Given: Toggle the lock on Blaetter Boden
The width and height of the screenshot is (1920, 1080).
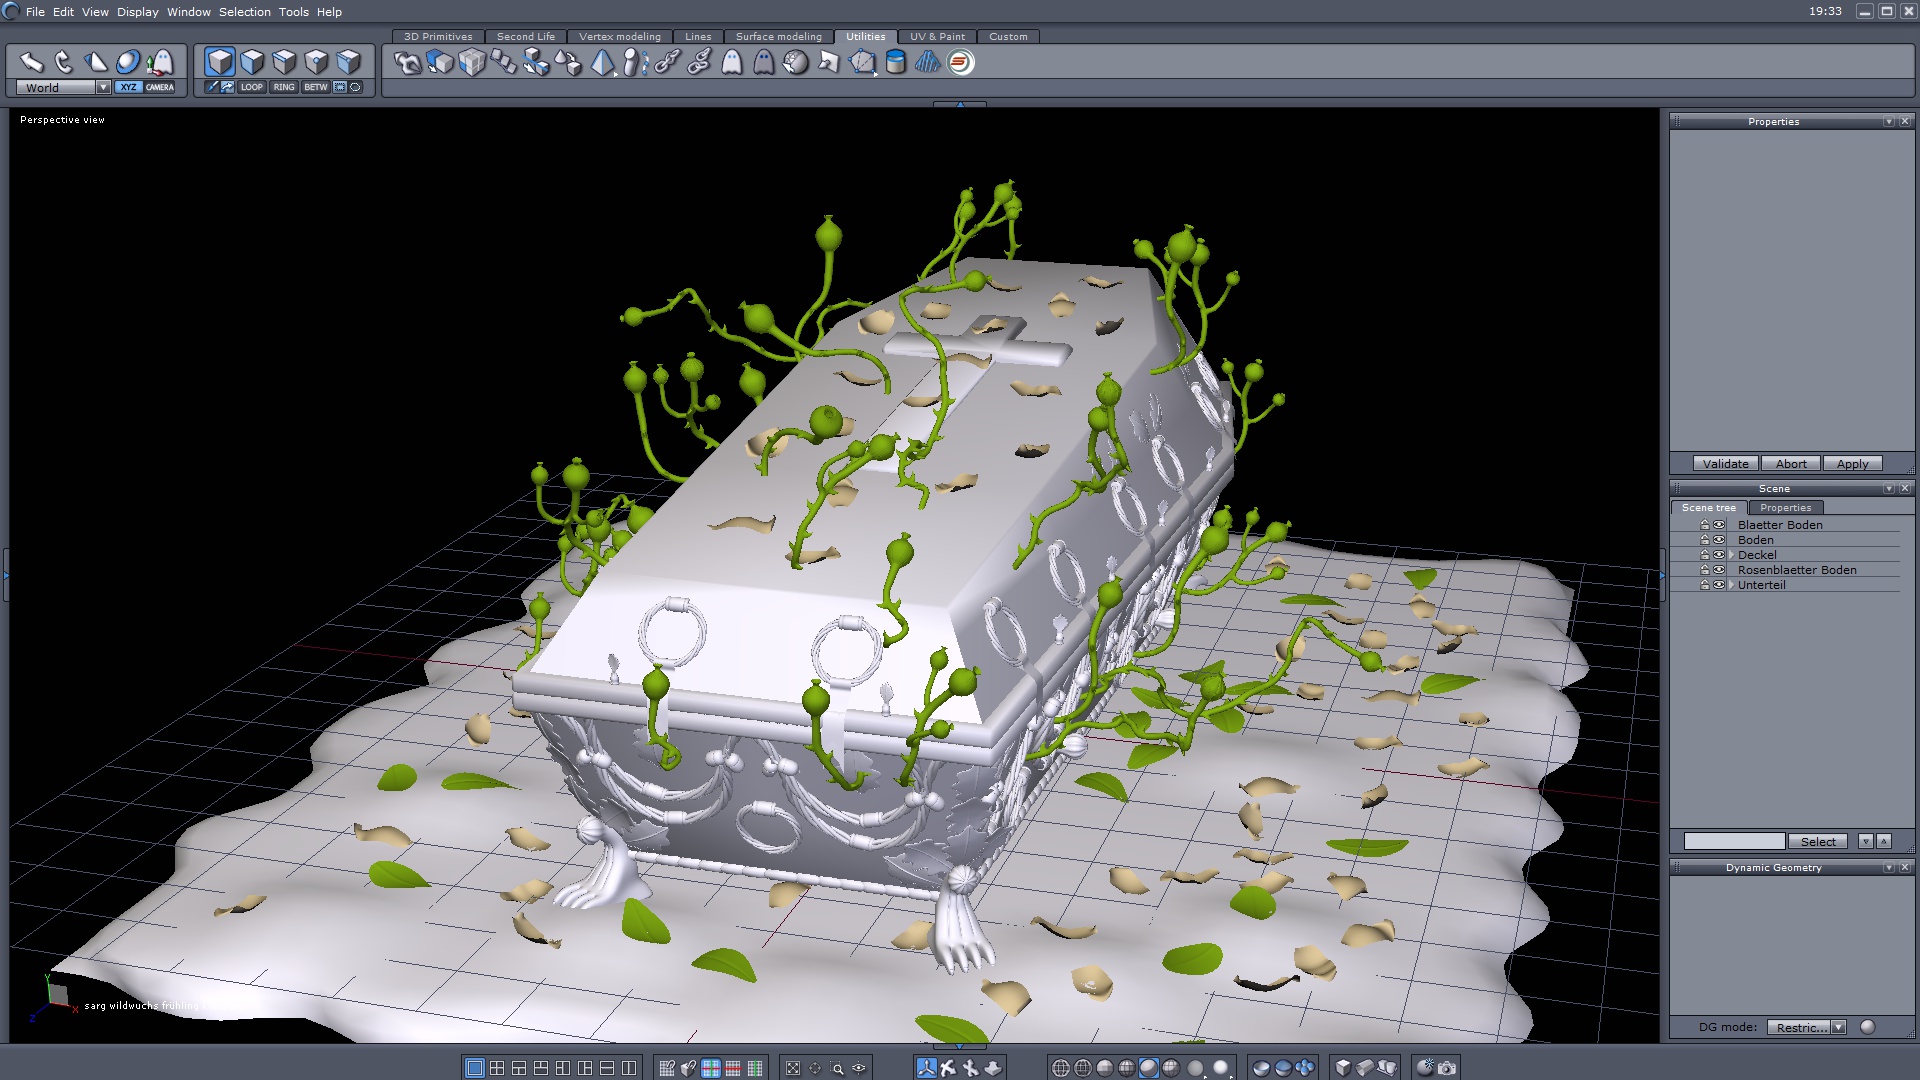Looking at the screenshot, I should pyautogui.click(x=1705, y=525).
